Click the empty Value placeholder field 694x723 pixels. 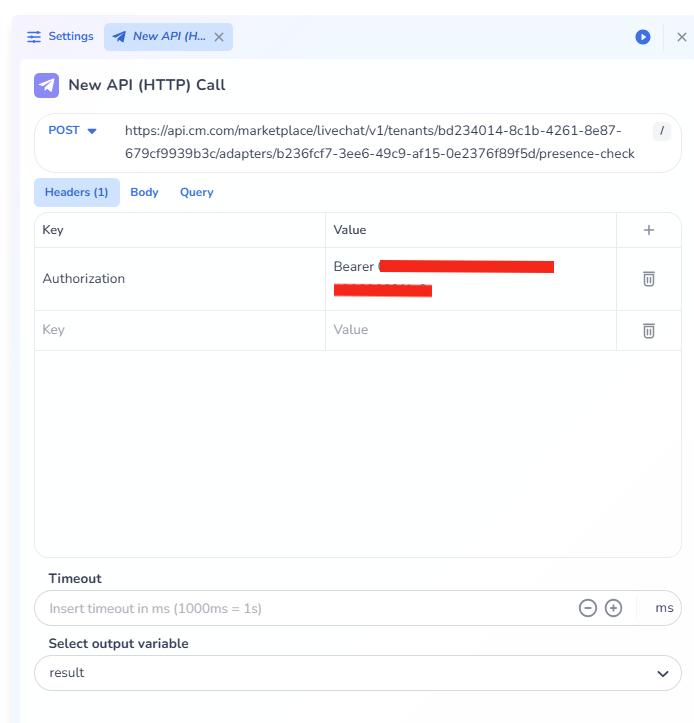tap(471, 330)
